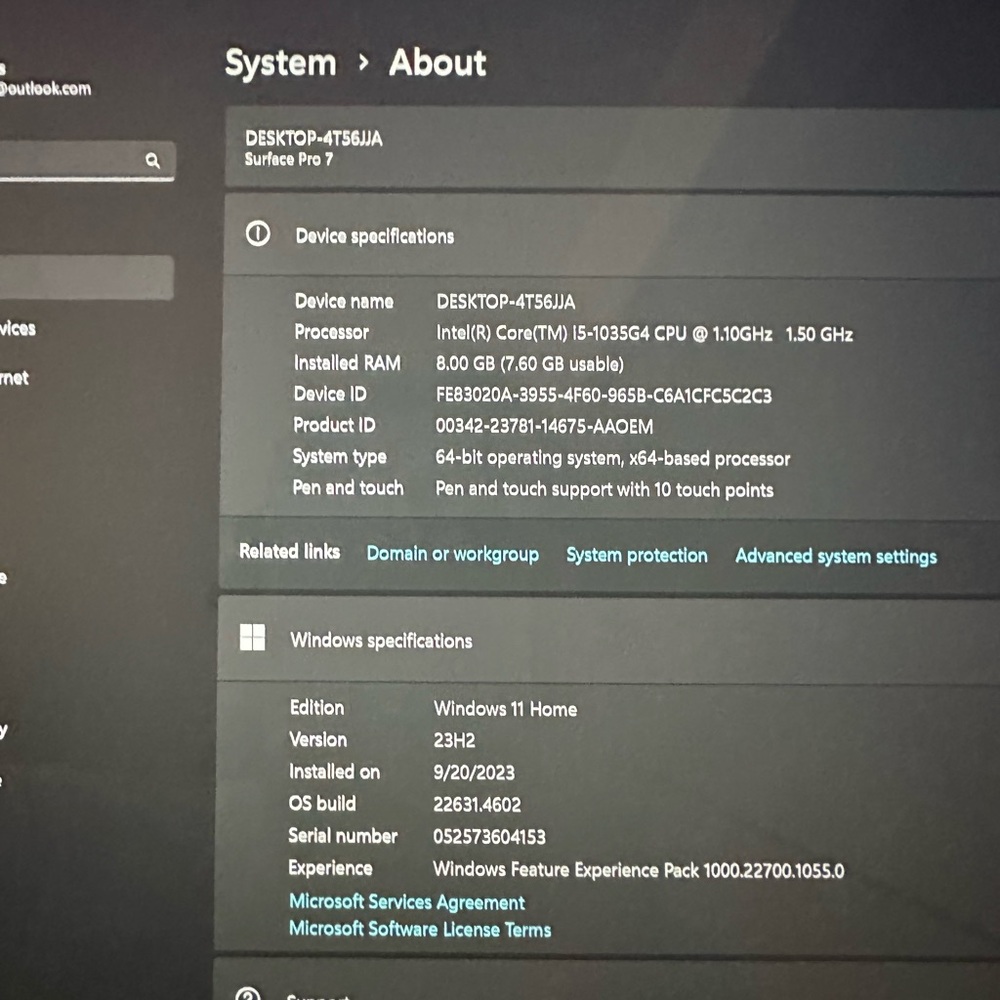Click the Surface Pro 7 model text
This screenshot has width=1000, height=1000.
289,159
